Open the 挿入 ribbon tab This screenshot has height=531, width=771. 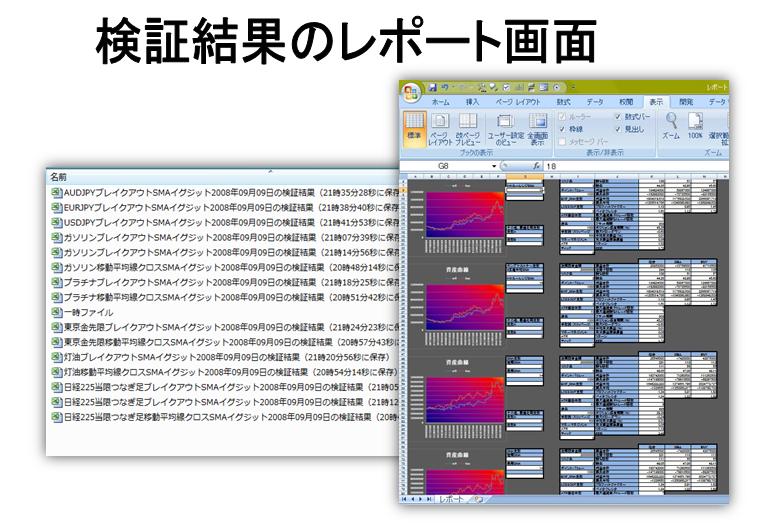pos(473,102)
